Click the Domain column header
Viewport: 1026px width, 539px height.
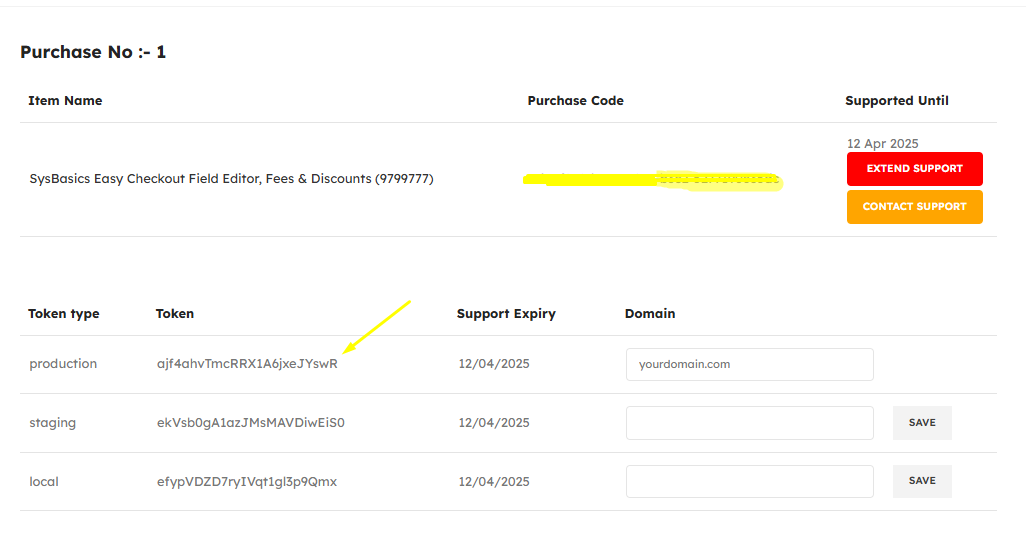pos(650,313)
